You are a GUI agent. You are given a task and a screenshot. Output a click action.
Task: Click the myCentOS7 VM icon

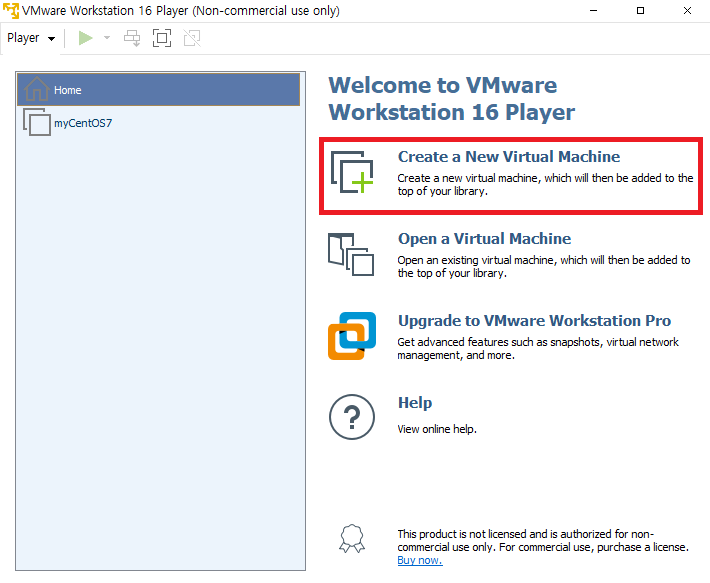click(37, 122)
